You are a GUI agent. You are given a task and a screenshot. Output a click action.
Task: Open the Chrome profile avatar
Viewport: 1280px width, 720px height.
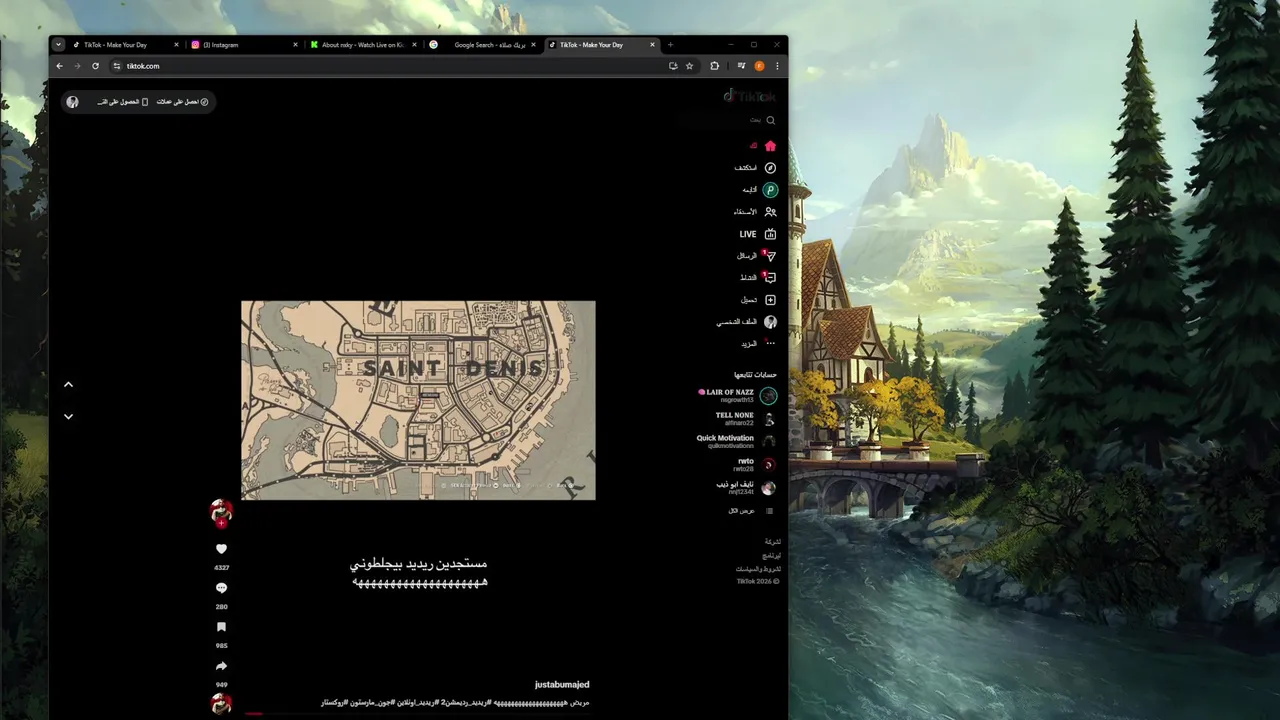tap(759, 66)
